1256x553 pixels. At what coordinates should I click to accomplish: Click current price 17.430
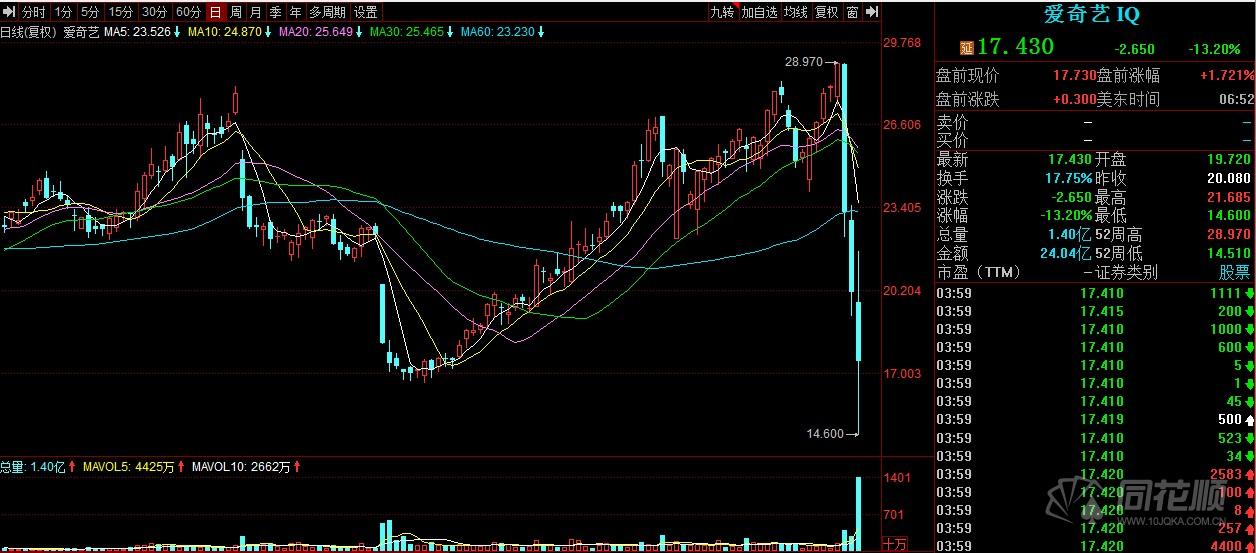click(1015, 47)
